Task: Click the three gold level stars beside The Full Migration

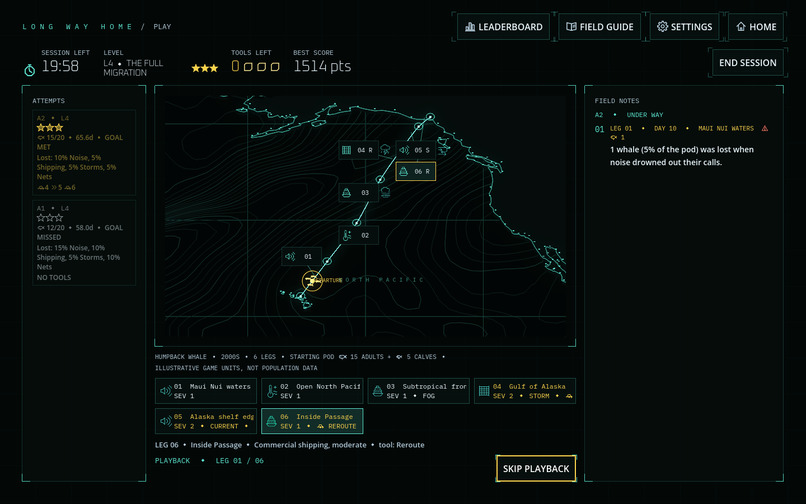Action: click(x=205, y=68)
